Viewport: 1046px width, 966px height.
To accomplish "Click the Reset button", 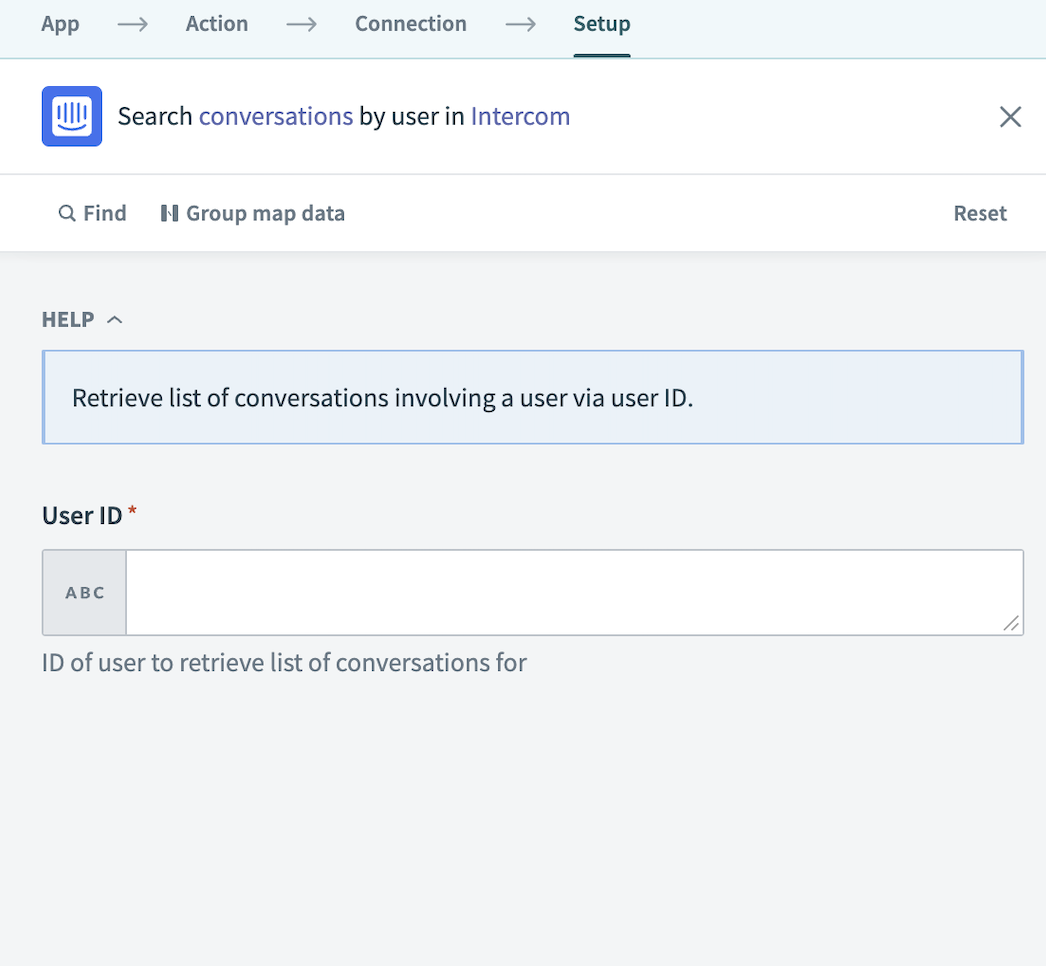I will [x=979, y=213].
